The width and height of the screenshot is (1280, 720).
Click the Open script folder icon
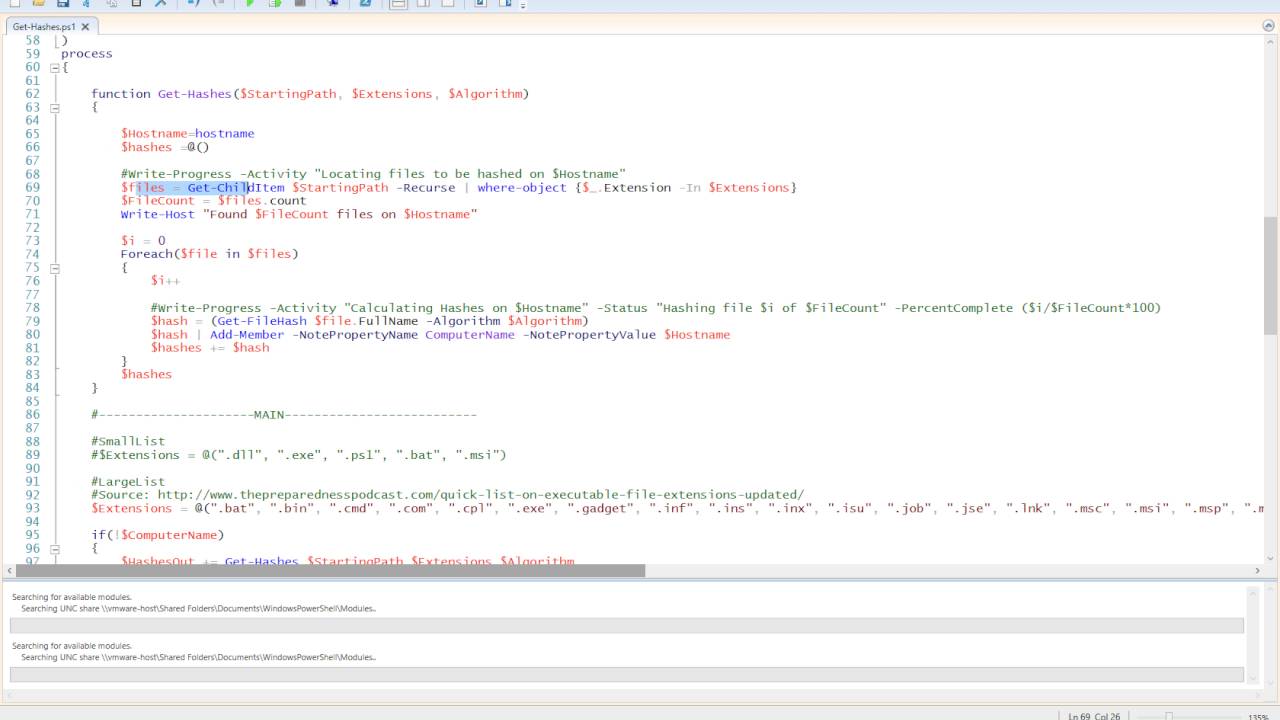click(37, 4)
